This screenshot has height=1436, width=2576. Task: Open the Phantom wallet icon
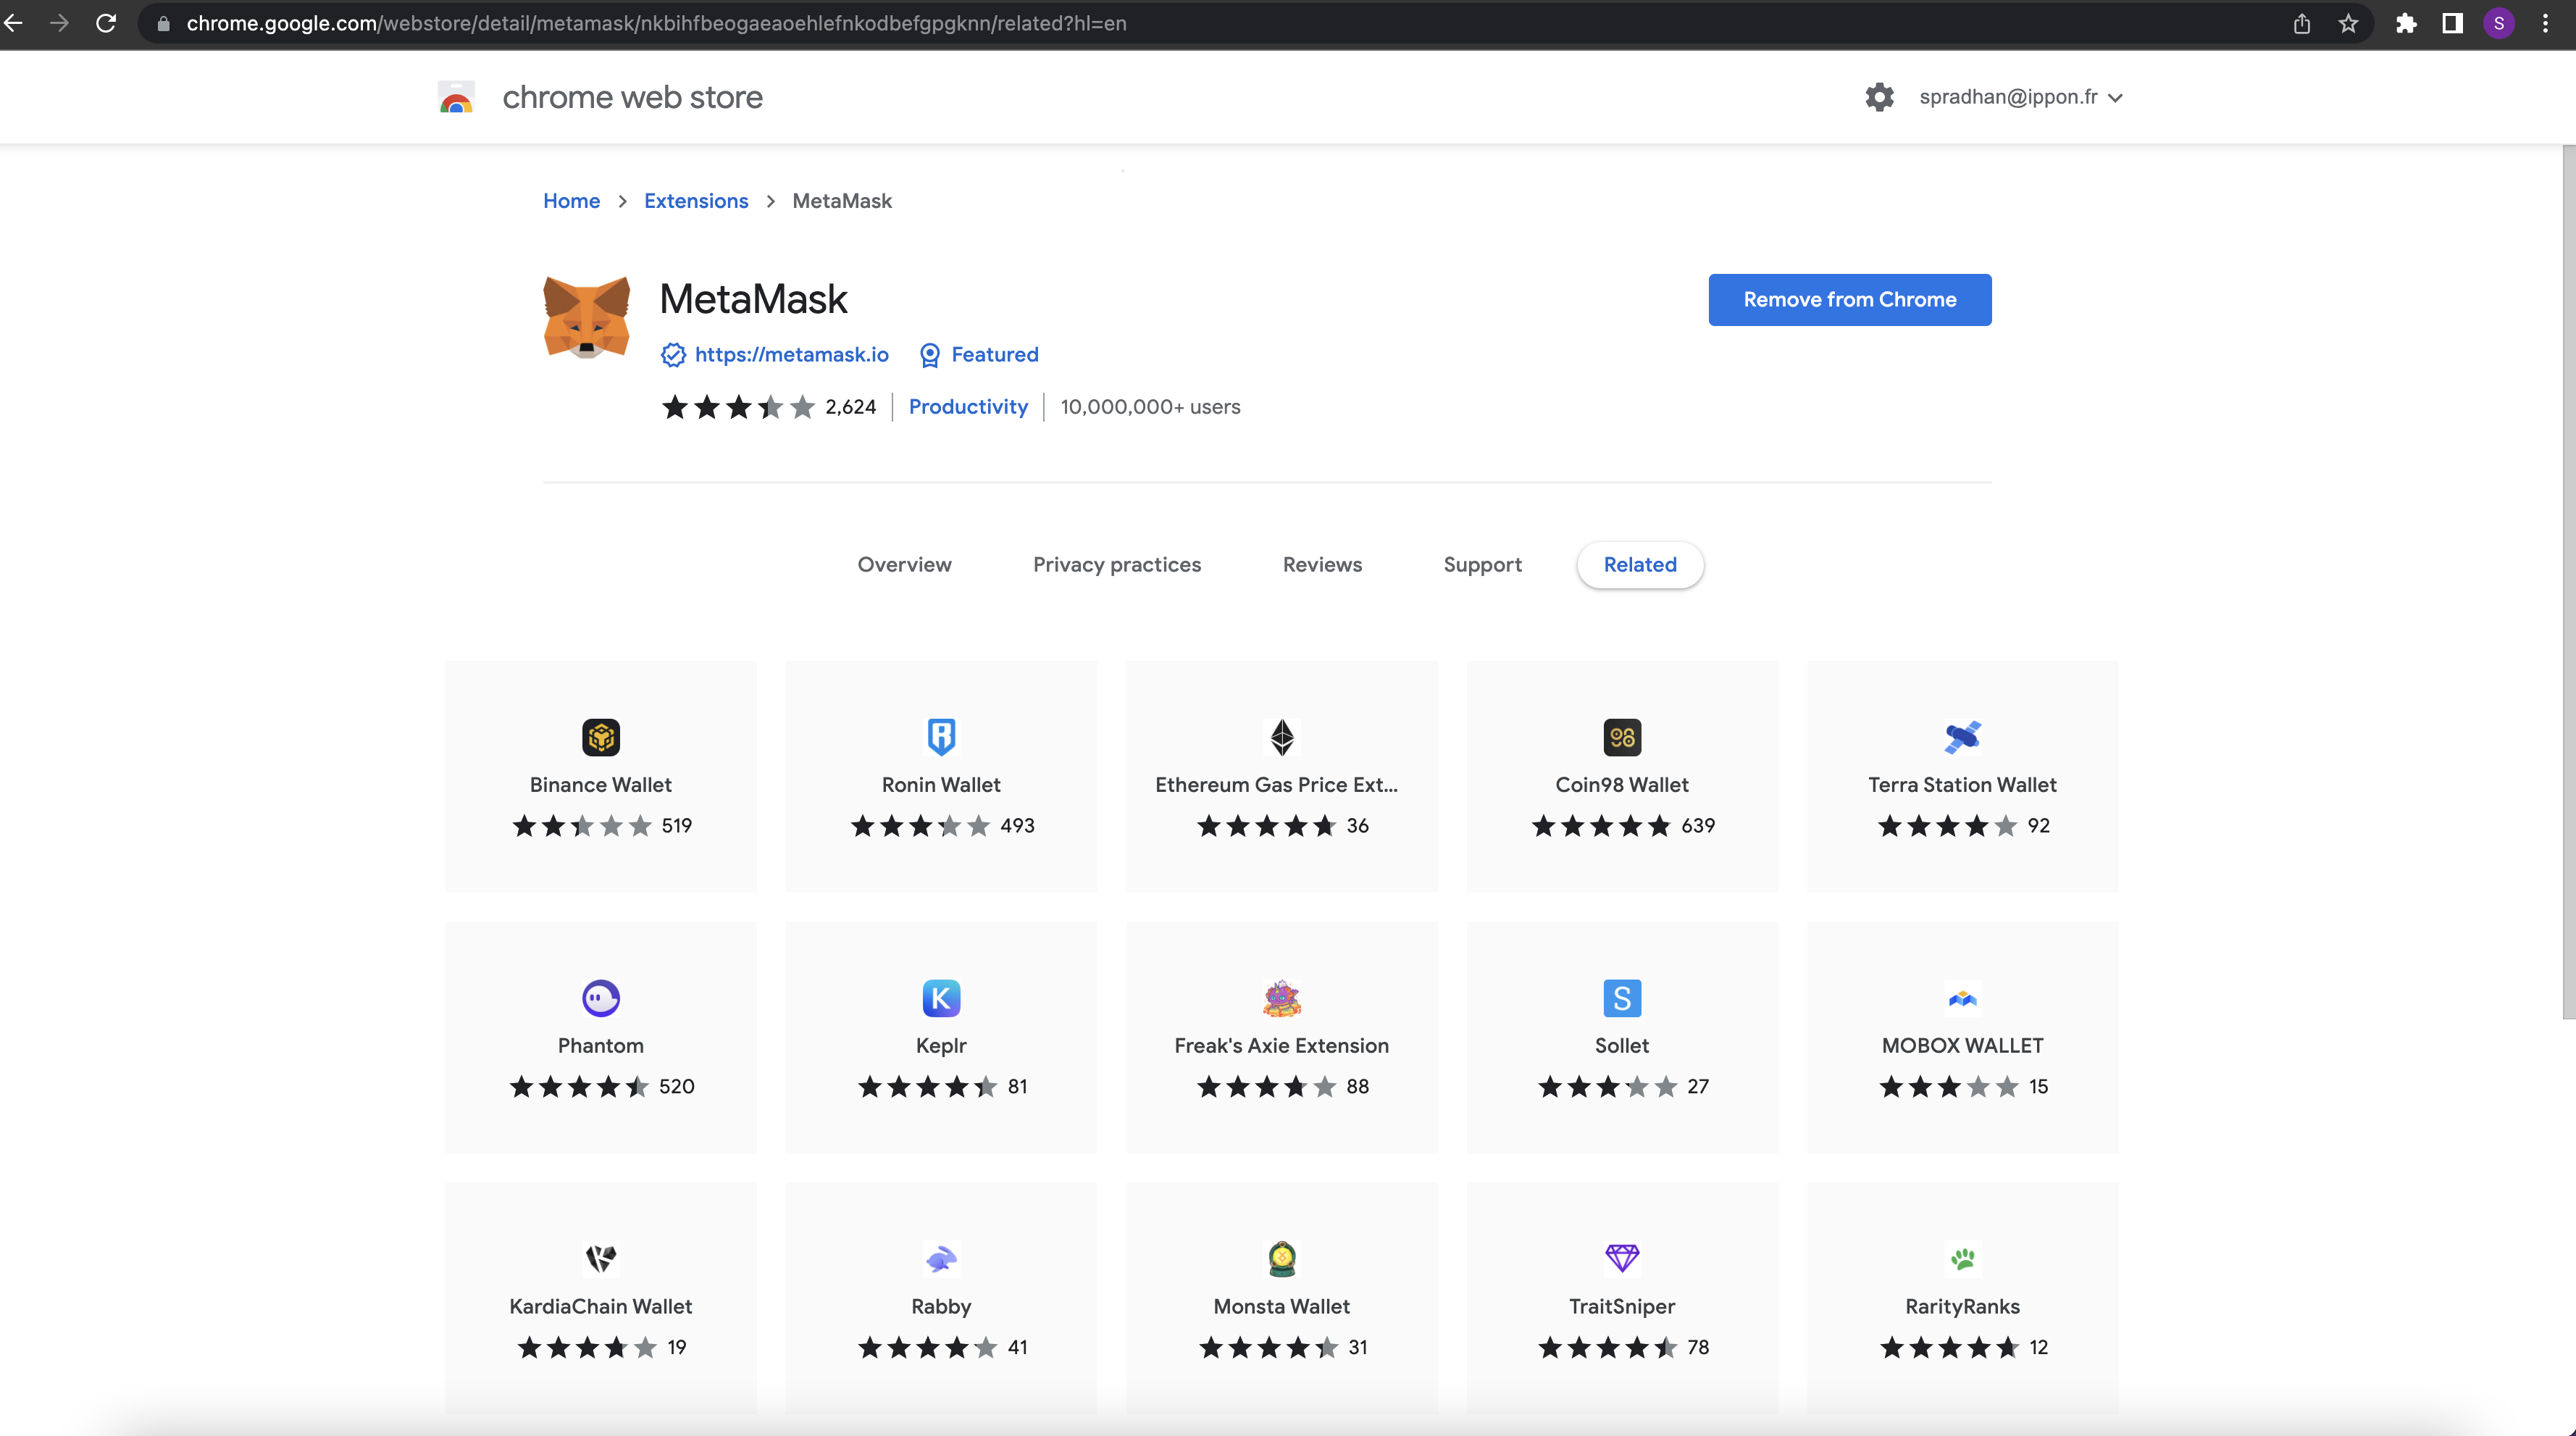point(600,997)
